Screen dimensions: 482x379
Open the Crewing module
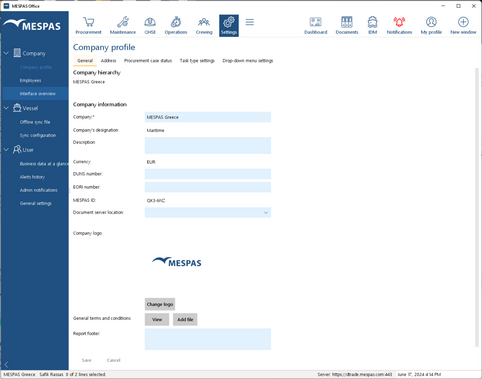pos(204,25)
